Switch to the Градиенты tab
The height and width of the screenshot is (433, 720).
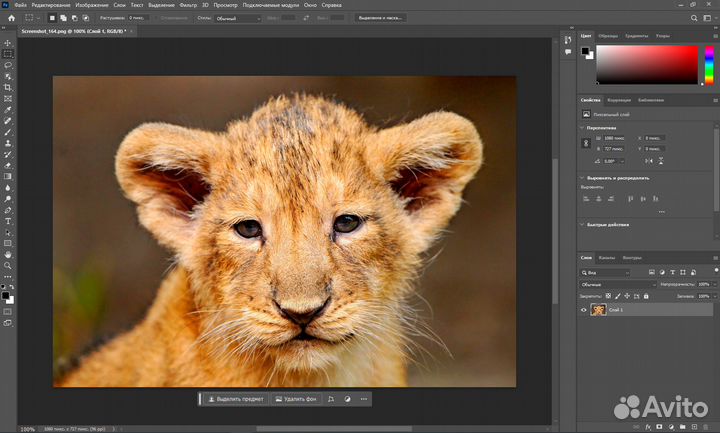click(636, 36)
